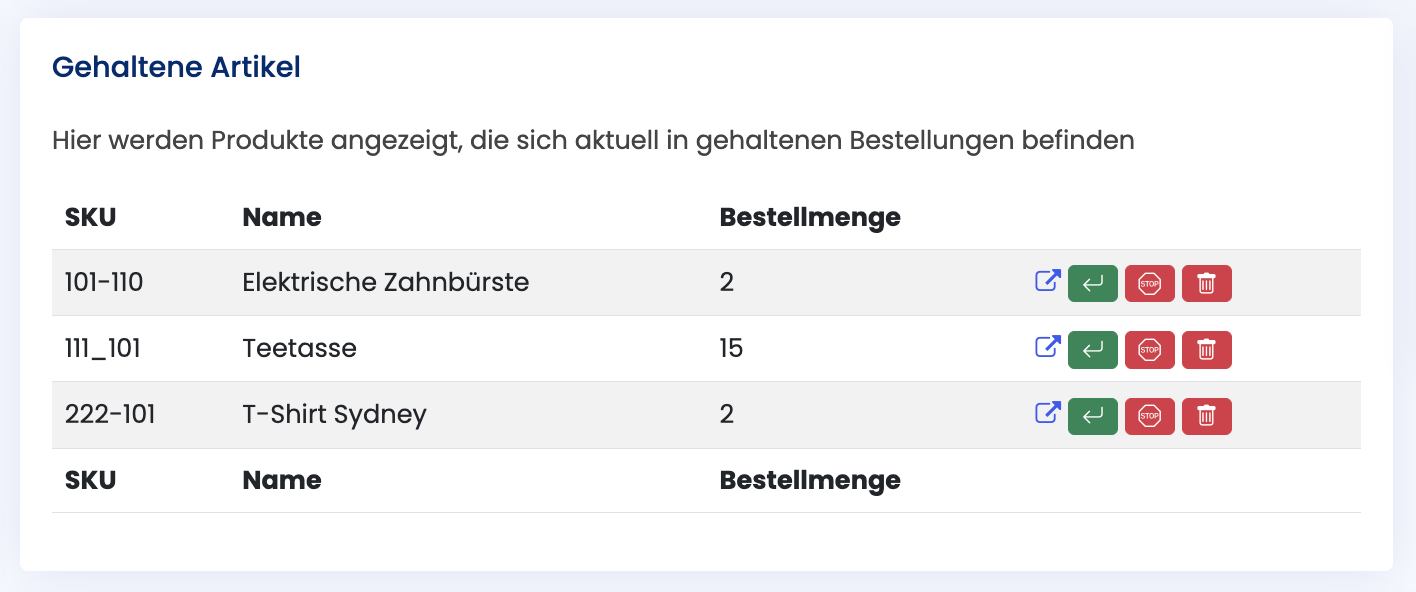The height and width of the screenshot is (592, 1416).
Task: Select SKU 101-110 cell
Action: coord(104,283)
